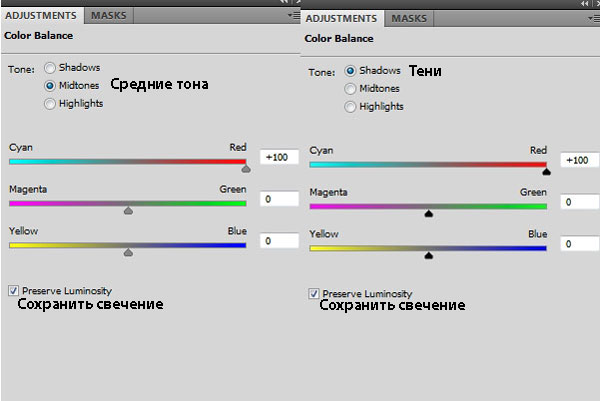Click Magenta-Green slider handle in left panel

[x=128, y=210]
